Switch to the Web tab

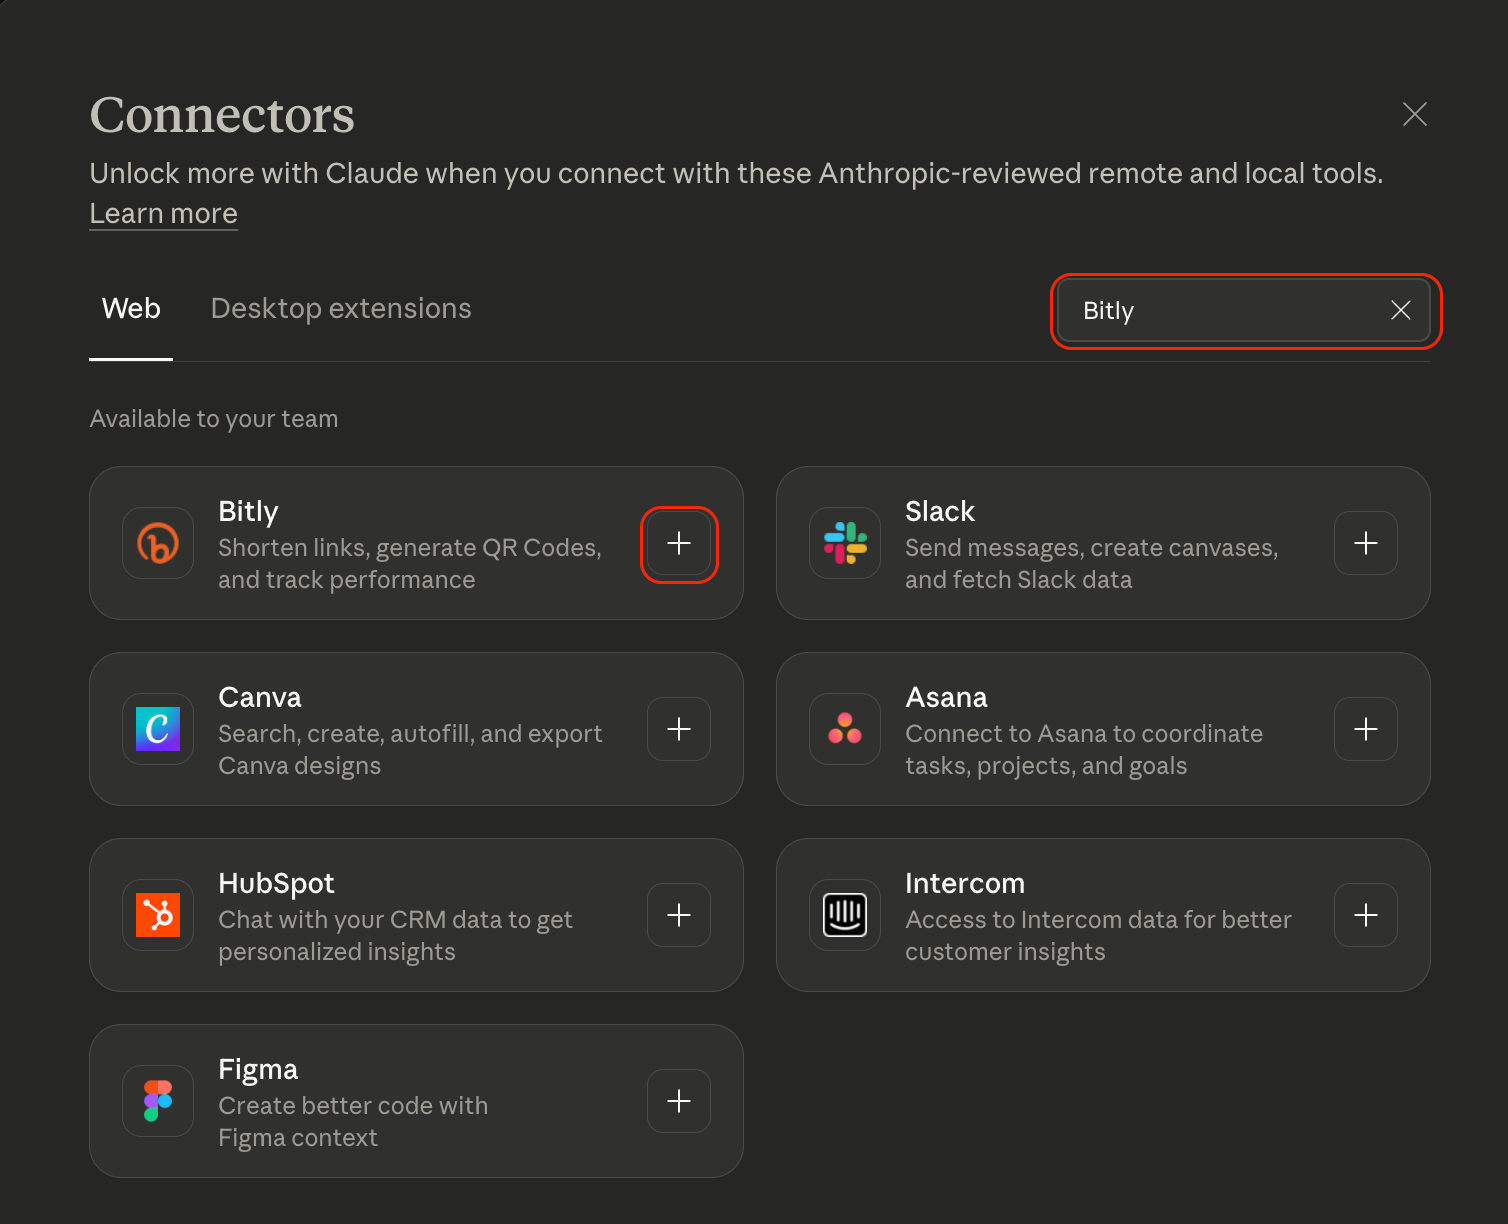131,309
